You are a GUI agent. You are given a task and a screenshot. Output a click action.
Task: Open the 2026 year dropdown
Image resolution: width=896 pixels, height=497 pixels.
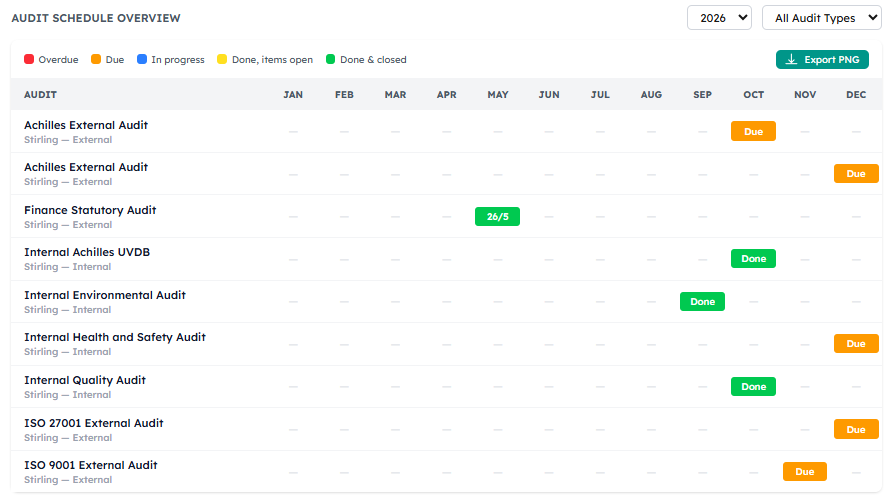(719, 18)
